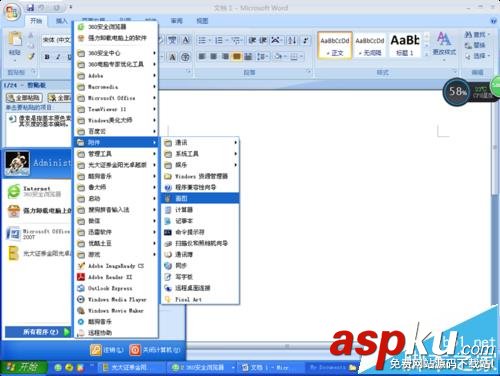Expand the 系统工具 folder submenu
The height and width of the screenshot is (376, 500).
click(x=200, y=154)
